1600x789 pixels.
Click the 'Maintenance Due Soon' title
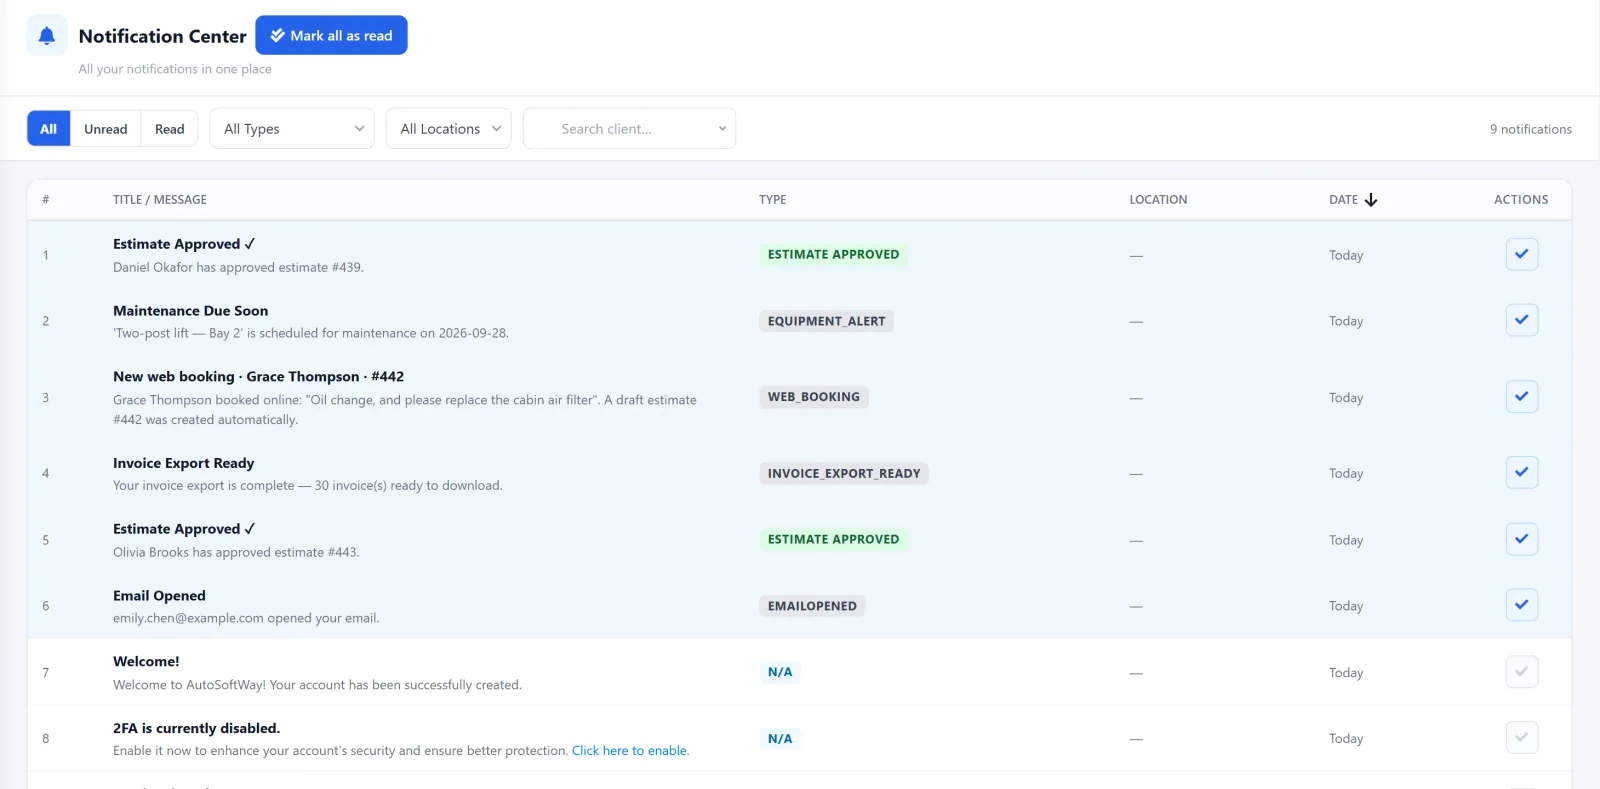click(x=190, y=311)
